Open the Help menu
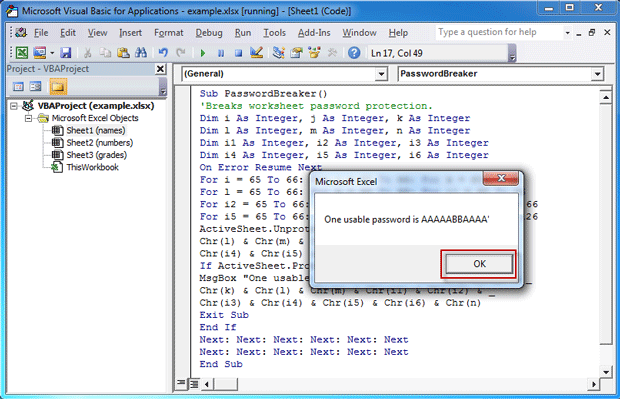This screenshot has width=620, height=399. click(x=398, y=33)
